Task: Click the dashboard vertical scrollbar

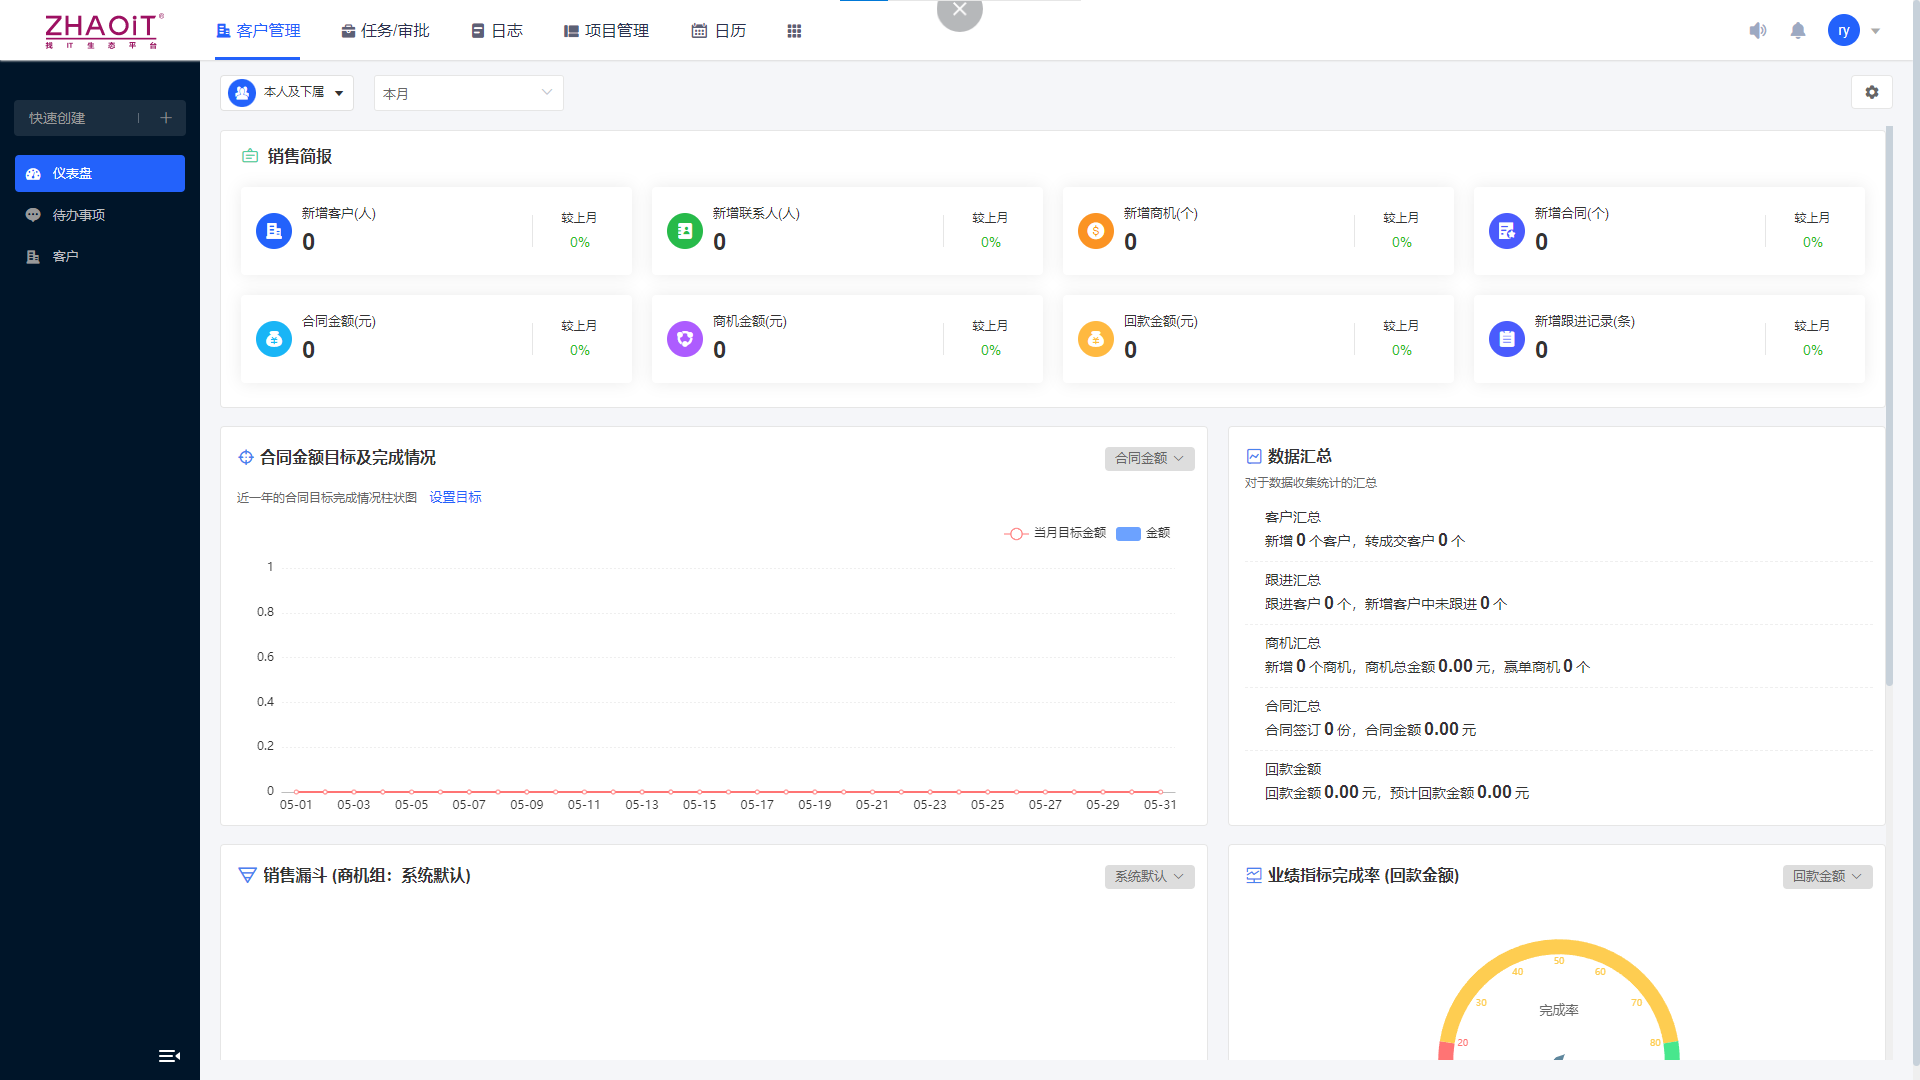Action: pos(1889,405)
